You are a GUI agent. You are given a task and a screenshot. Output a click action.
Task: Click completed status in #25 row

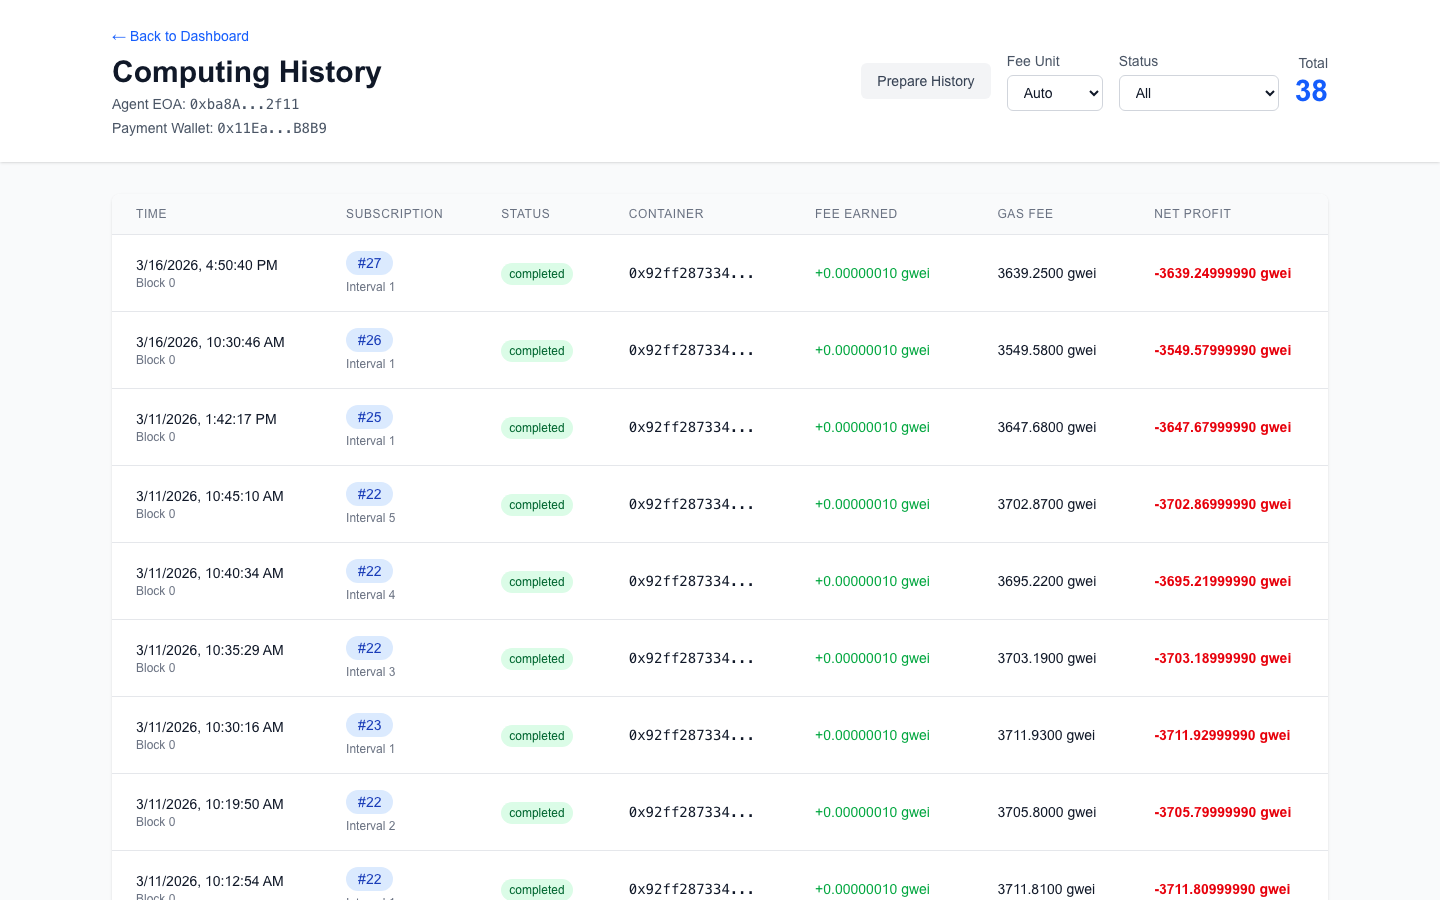[x=537, y=428]
